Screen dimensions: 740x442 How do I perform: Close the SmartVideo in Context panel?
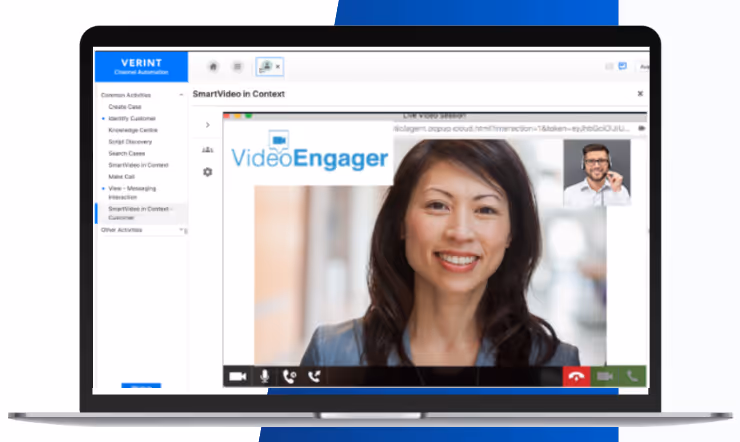pyautogui.click(x=640, y=93)
